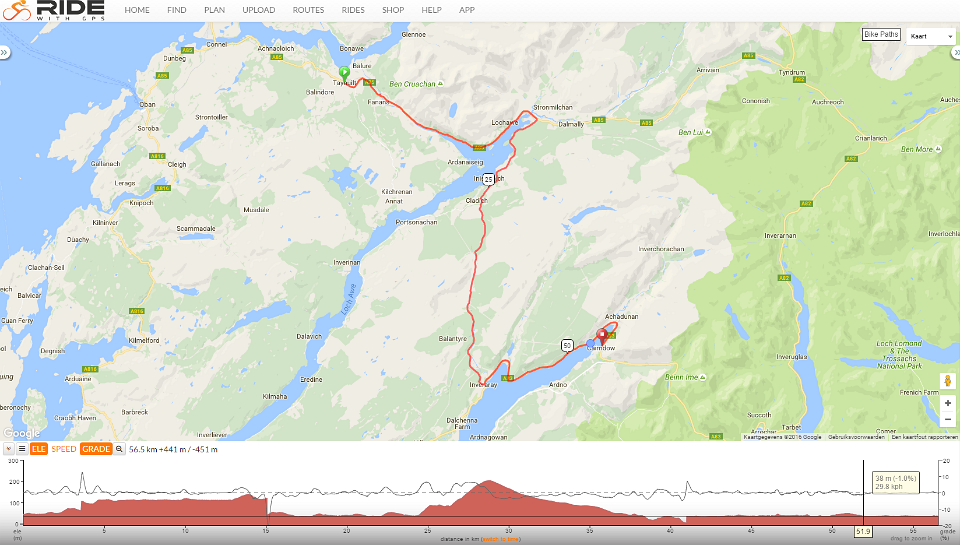Click the Ride with GPS logo
This screenshot has width=960, height=545.
53,10
